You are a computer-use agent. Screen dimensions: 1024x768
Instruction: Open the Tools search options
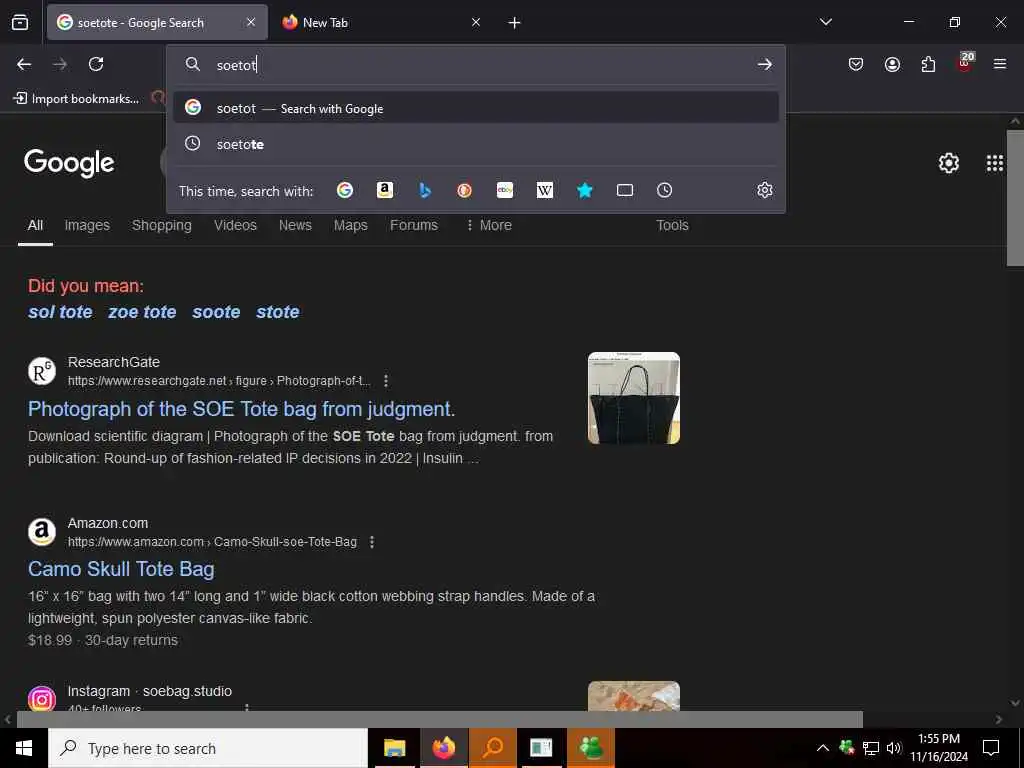(672, 225)
